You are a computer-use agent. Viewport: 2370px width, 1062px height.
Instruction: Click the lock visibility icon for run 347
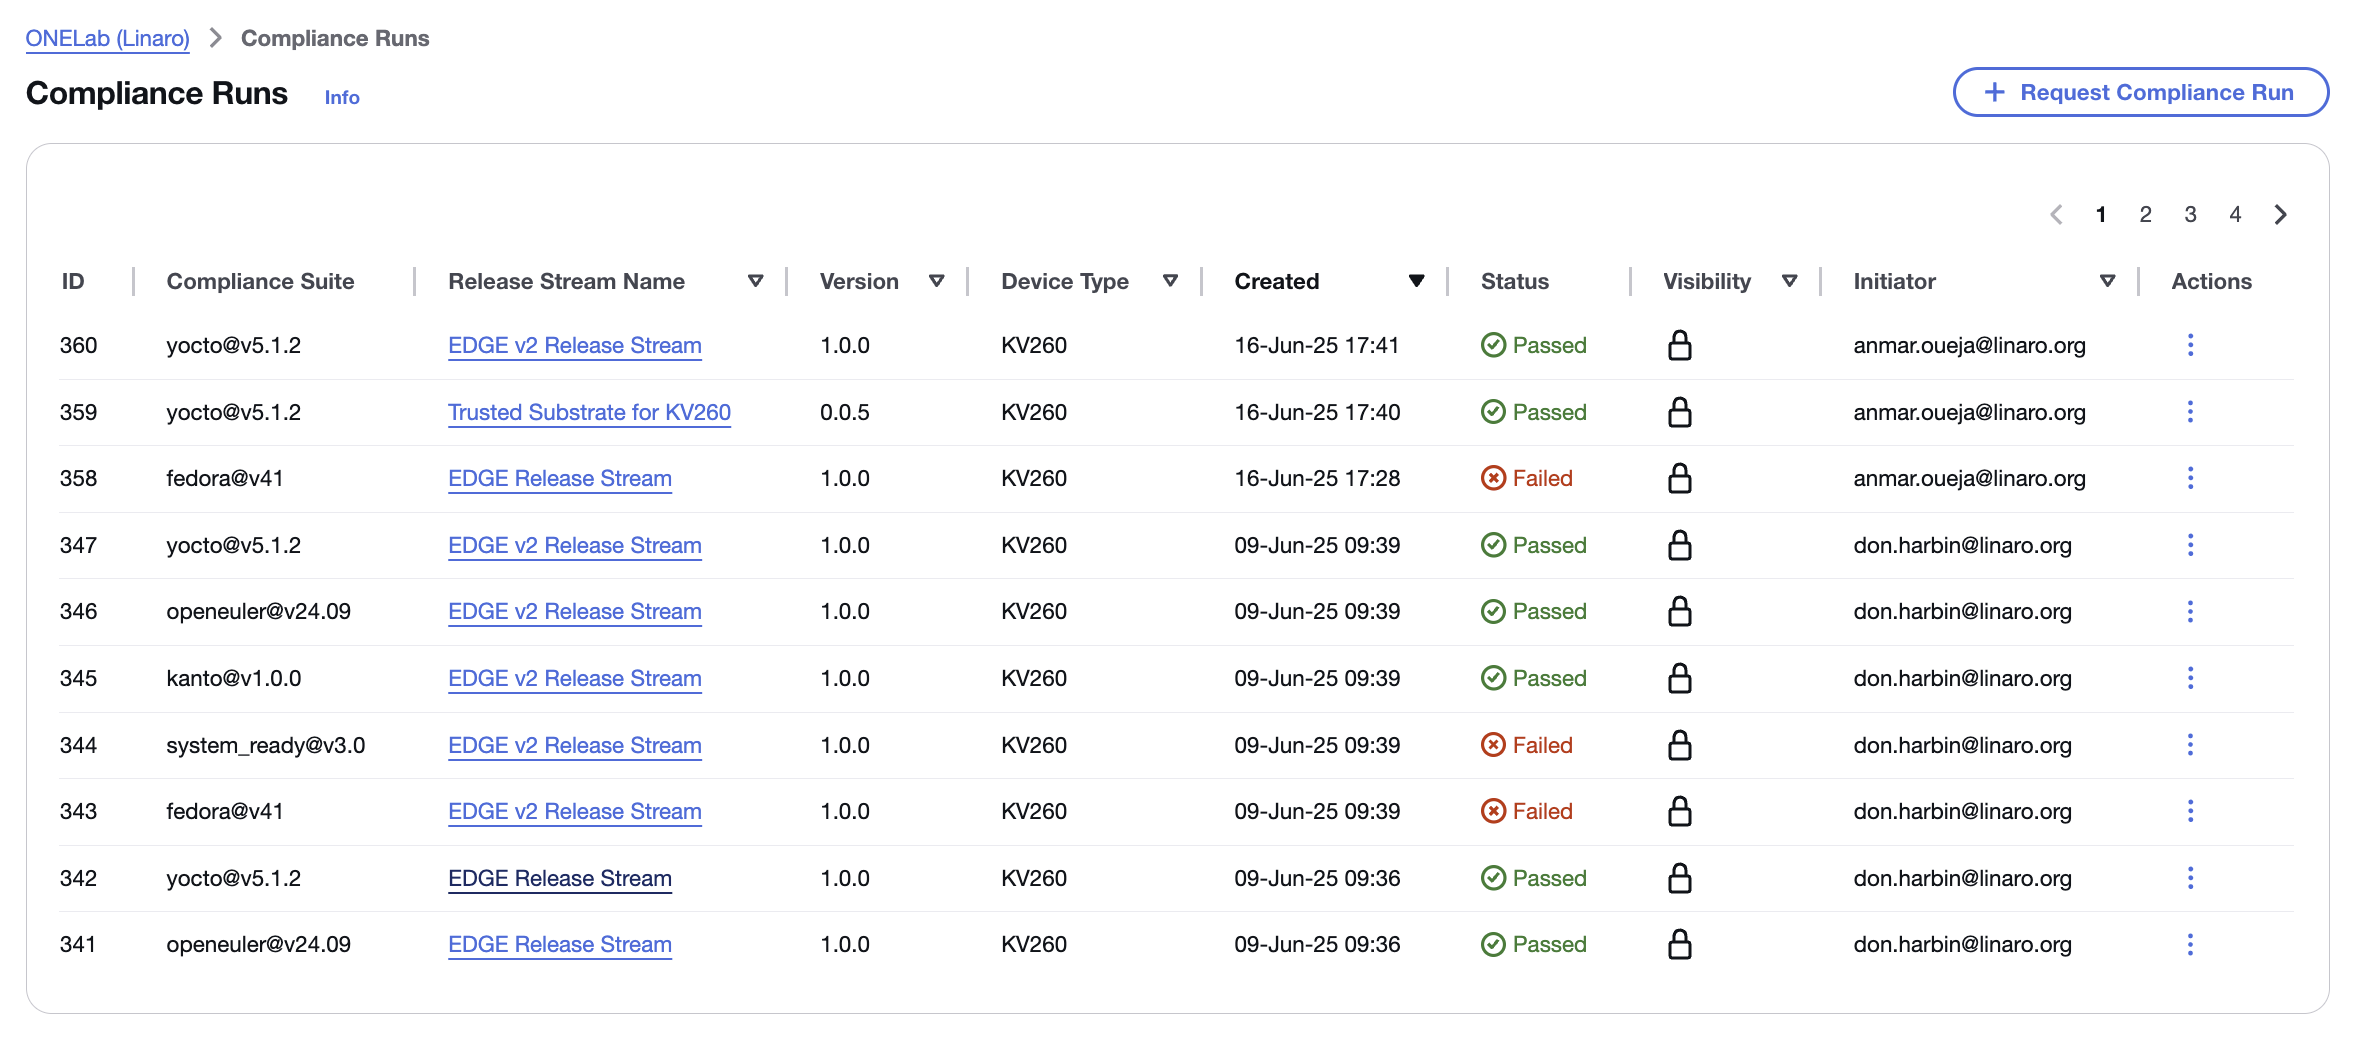pos(1680,545)
